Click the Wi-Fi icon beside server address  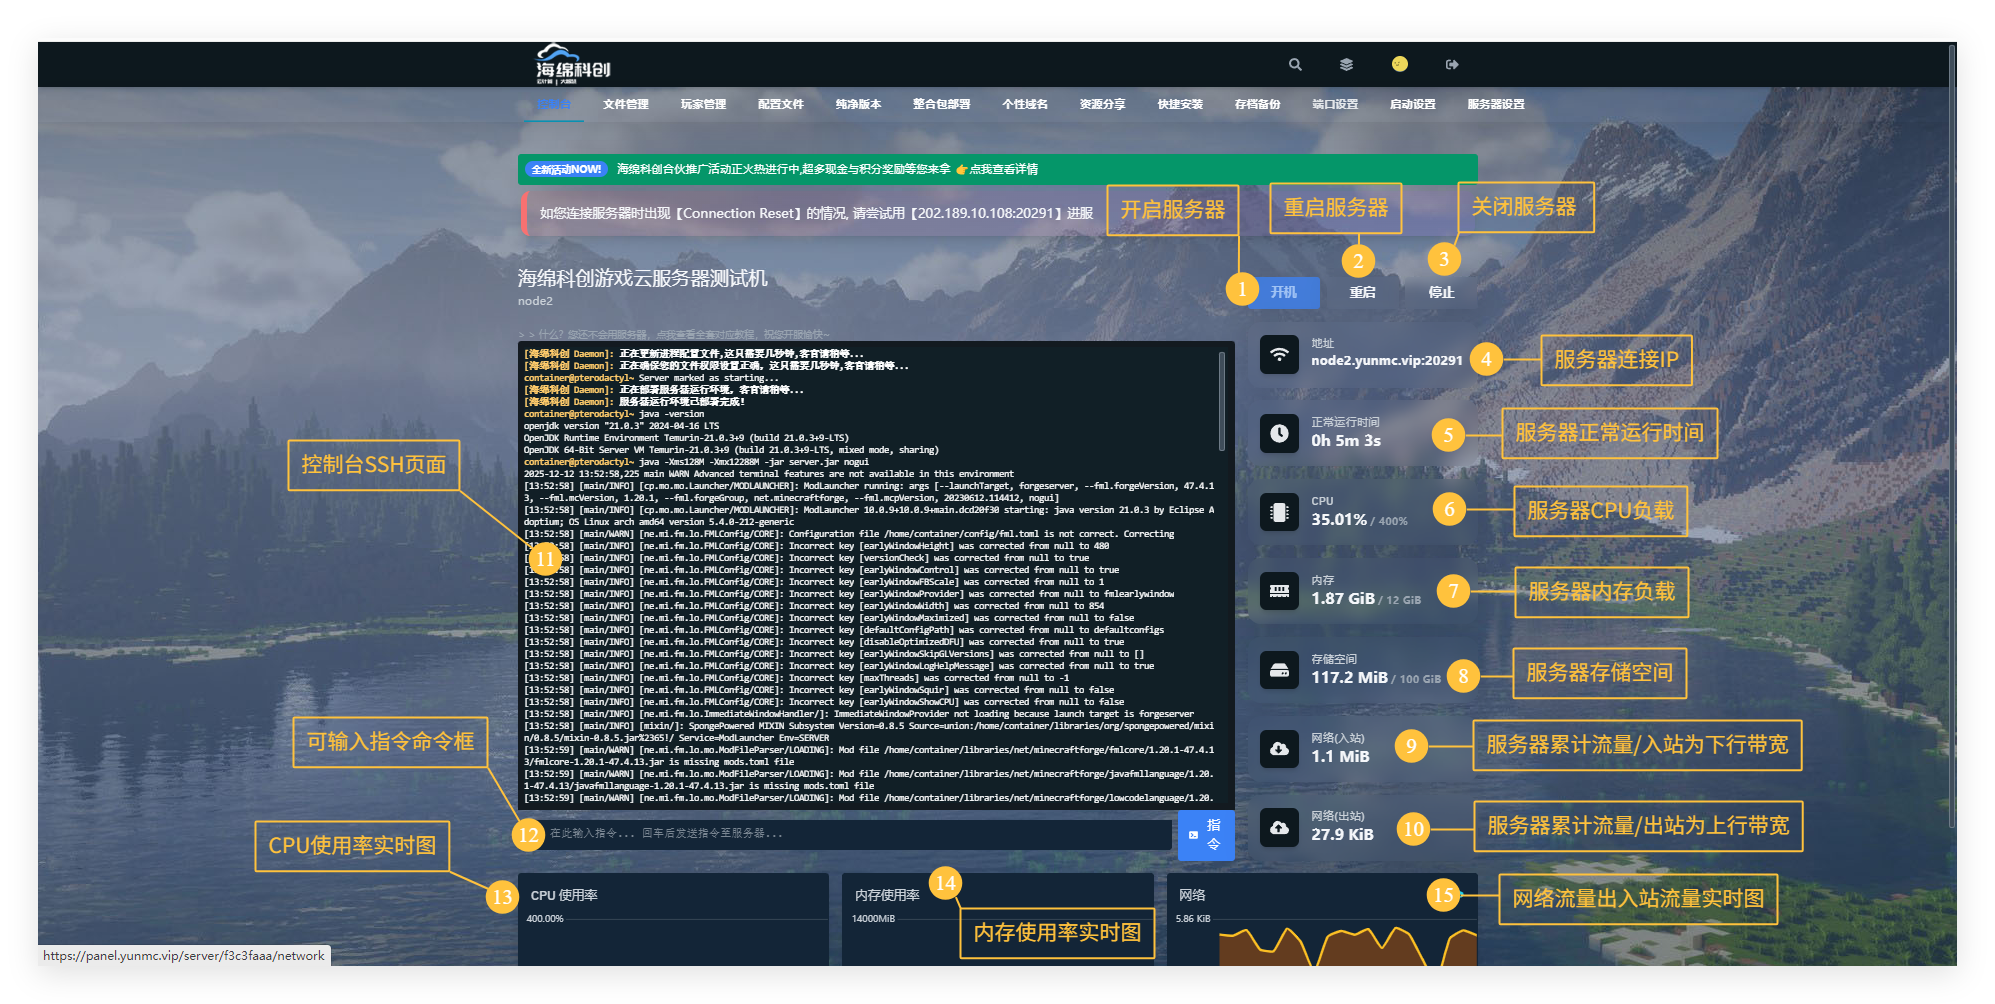[1279, 354]
